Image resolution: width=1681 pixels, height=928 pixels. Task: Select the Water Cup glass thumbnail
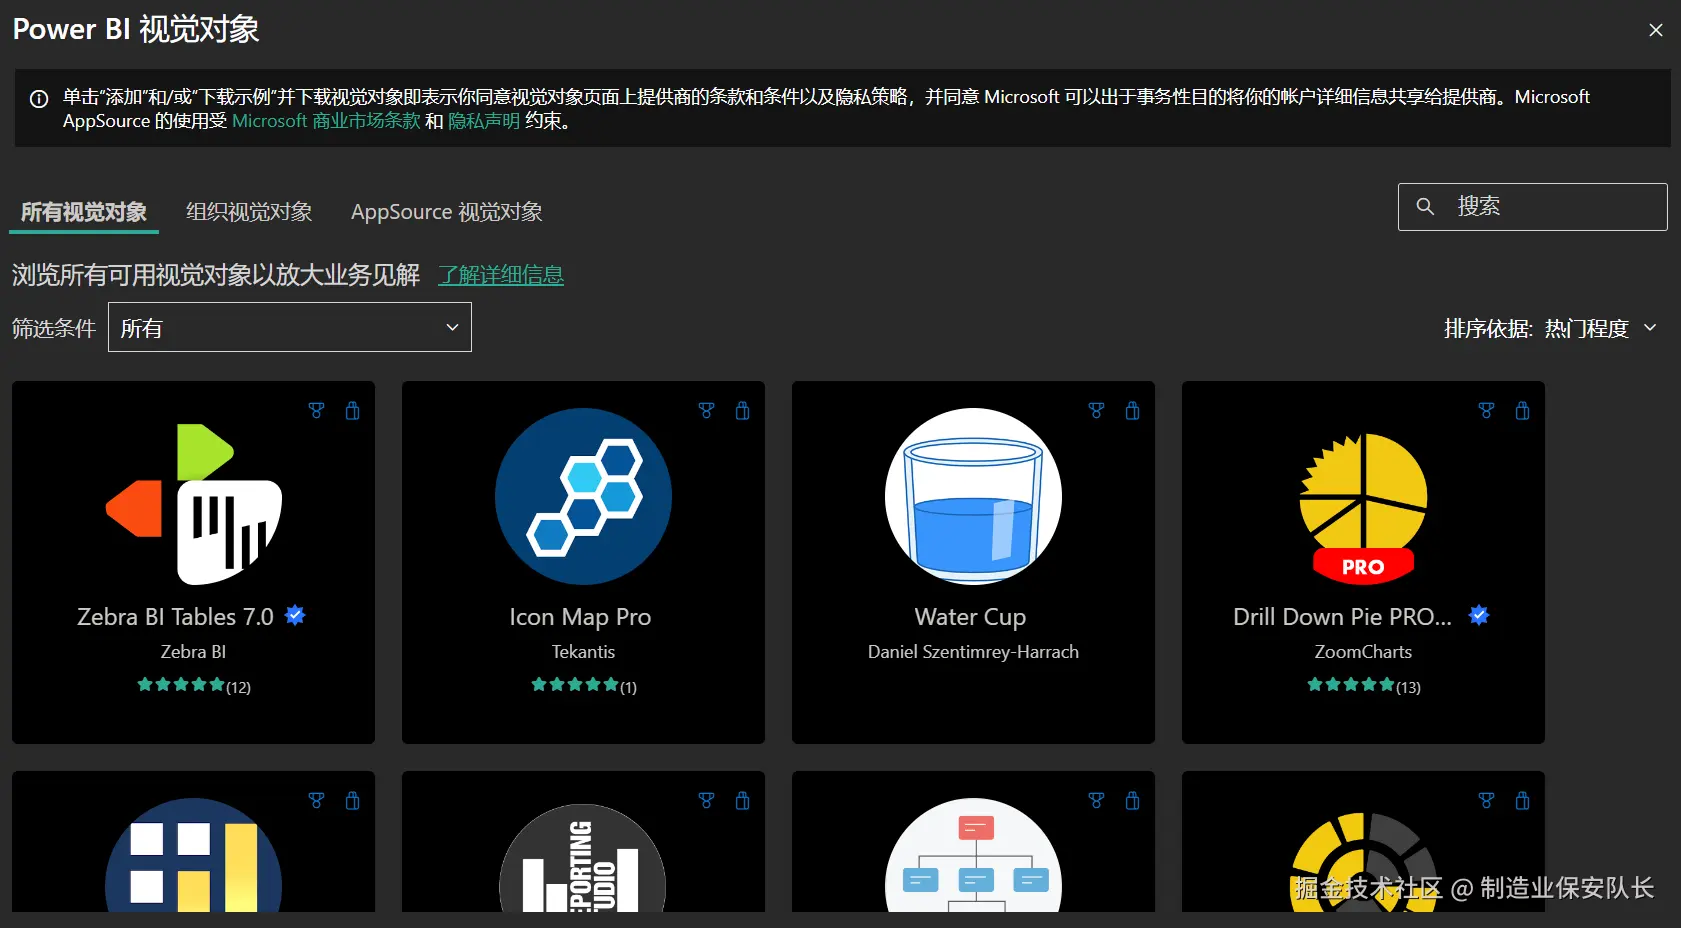click(974, 496)
